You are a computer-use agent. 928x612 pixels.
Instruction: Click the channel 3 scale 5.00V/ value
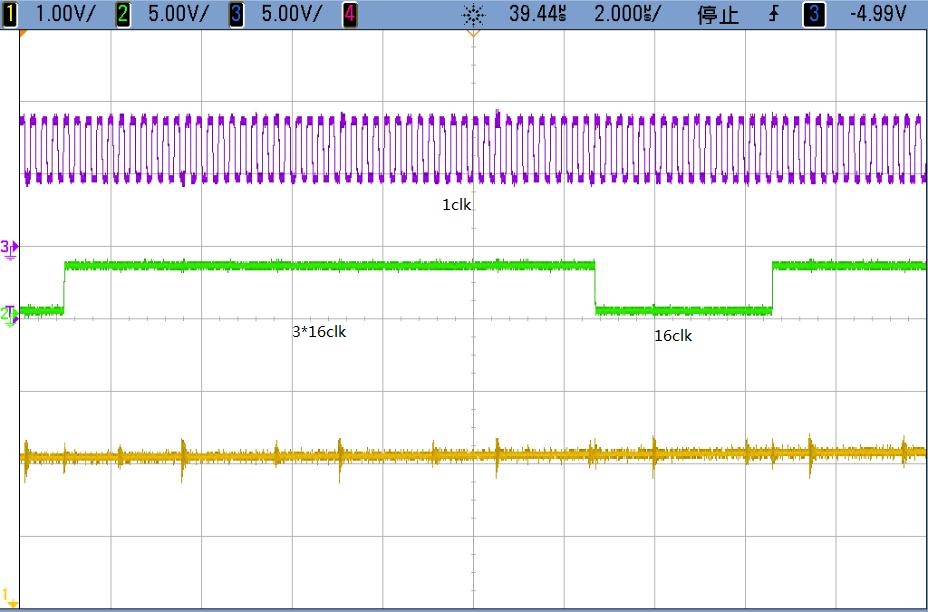[291, 14]
